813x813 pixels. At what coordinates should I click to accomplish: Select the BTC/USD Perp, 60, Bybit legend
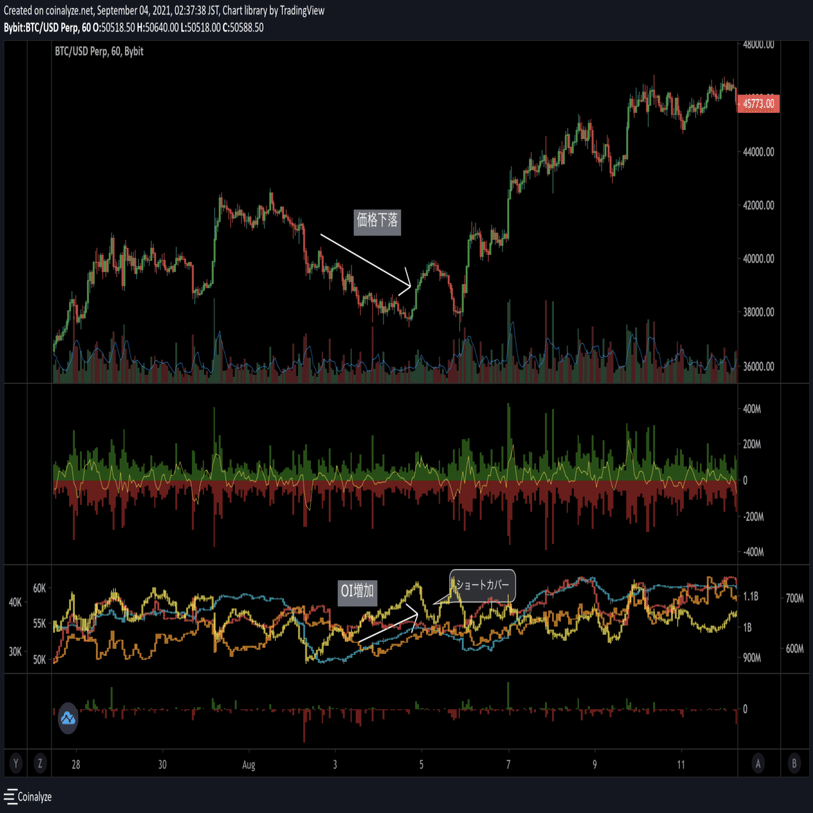tap(99, 51)
